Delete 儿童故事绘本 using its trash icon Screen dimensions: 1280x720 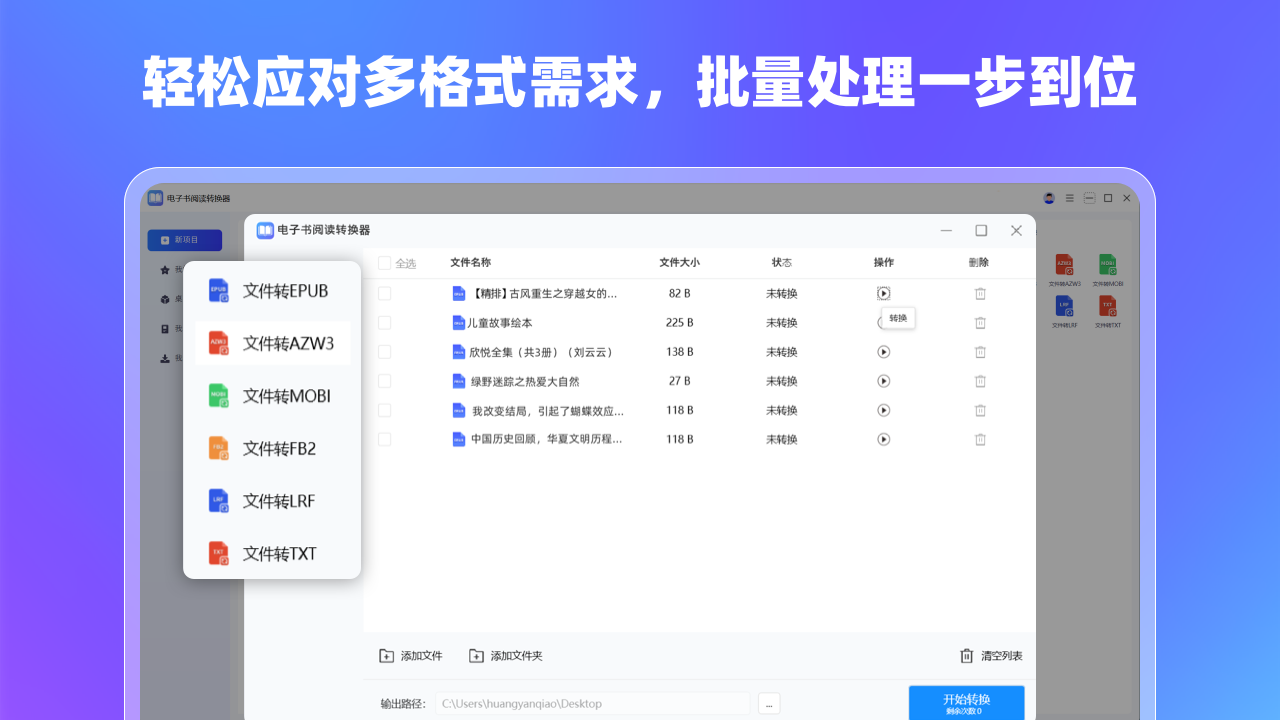(x=980, y=322)
